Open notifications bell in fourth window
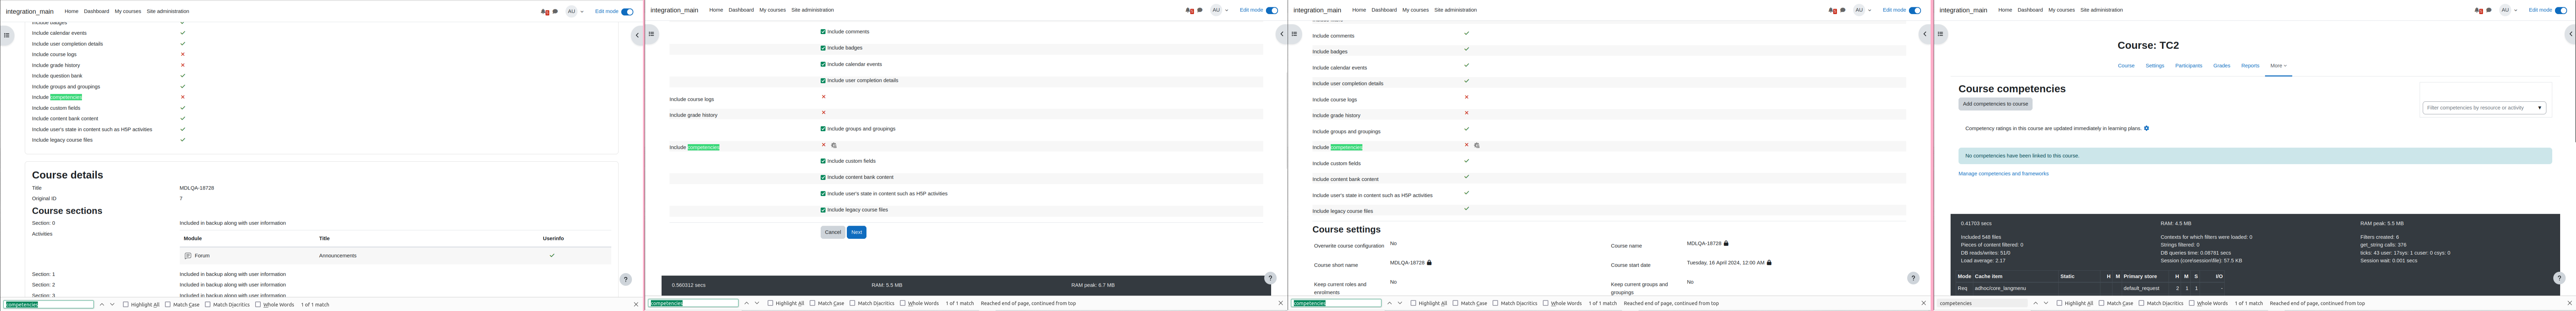Image resolution: width=2576 pixels, height=311 pixels. 2478,10
